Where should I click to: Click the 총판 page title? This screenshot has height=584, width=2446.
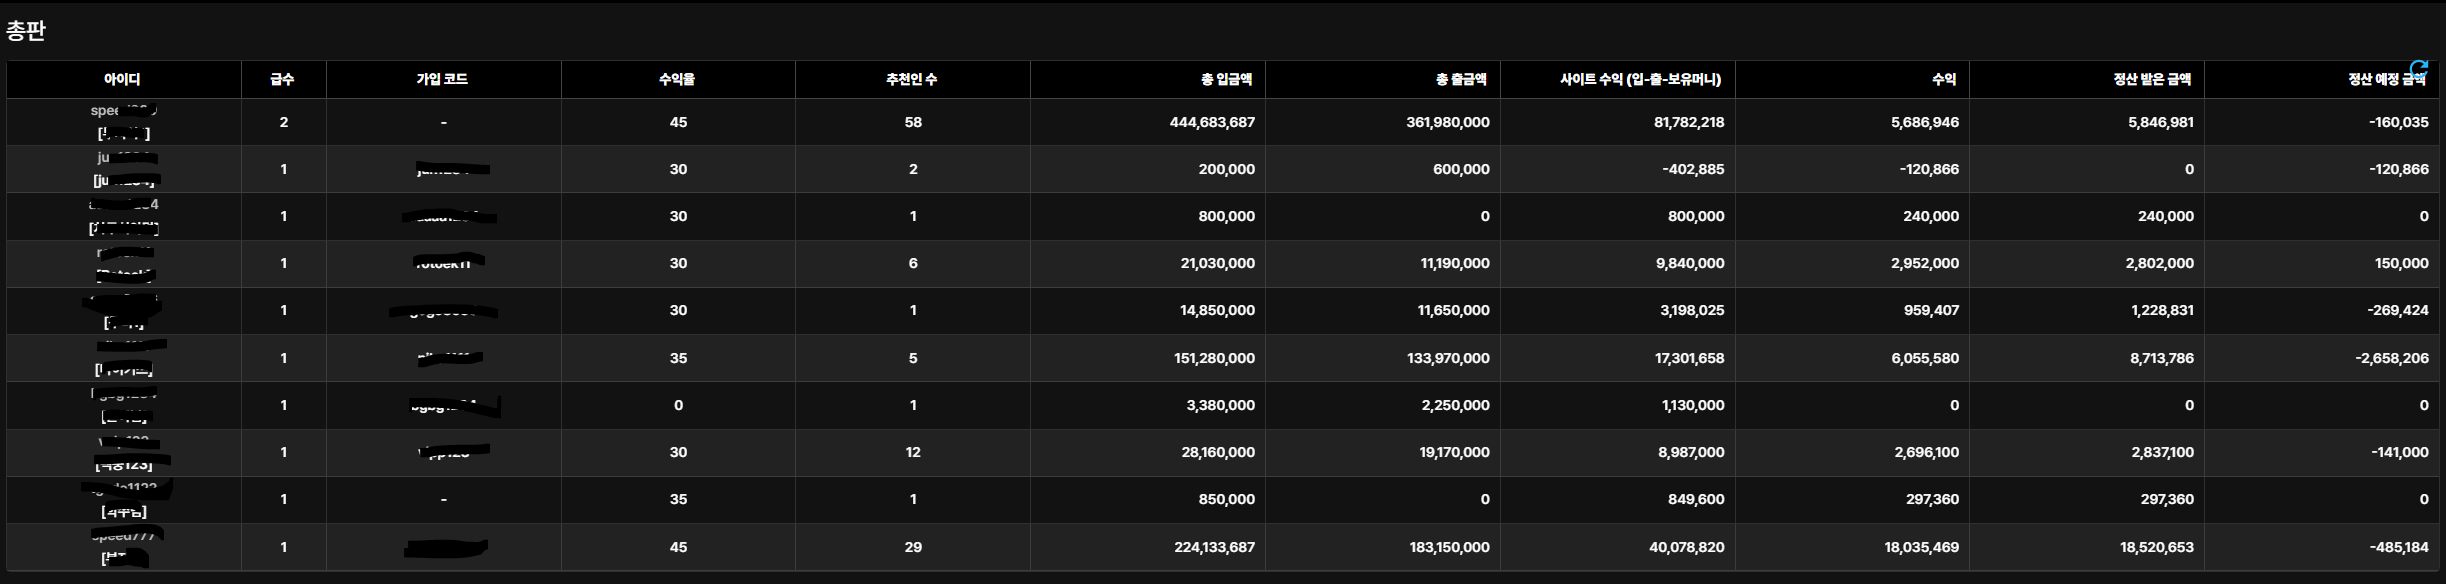(x=26, y=31)
